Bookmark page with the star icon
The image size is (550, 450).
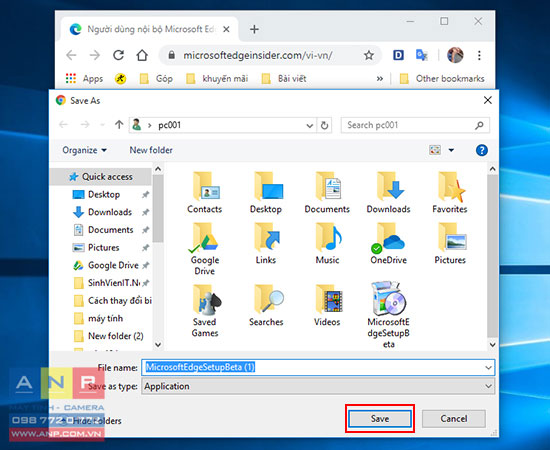coord(369,55)
